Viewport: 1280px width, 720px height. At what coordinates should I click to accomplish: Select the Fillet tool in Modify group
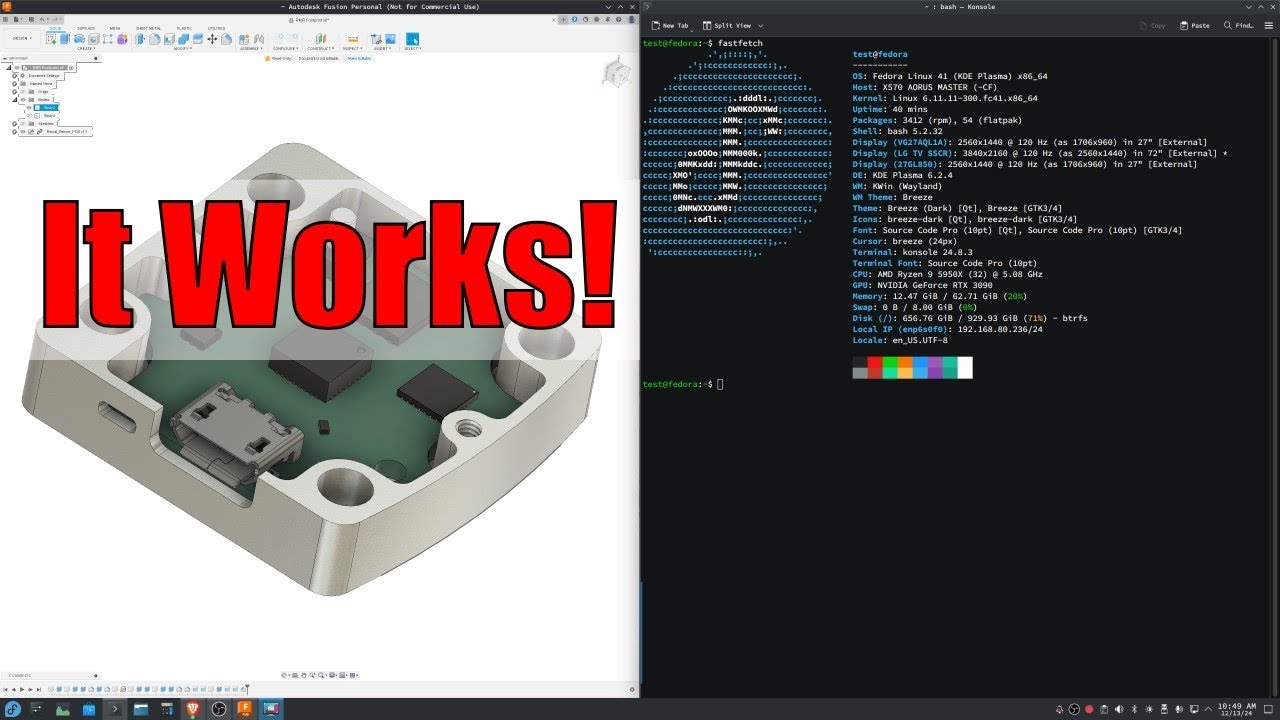coord(155,39)
